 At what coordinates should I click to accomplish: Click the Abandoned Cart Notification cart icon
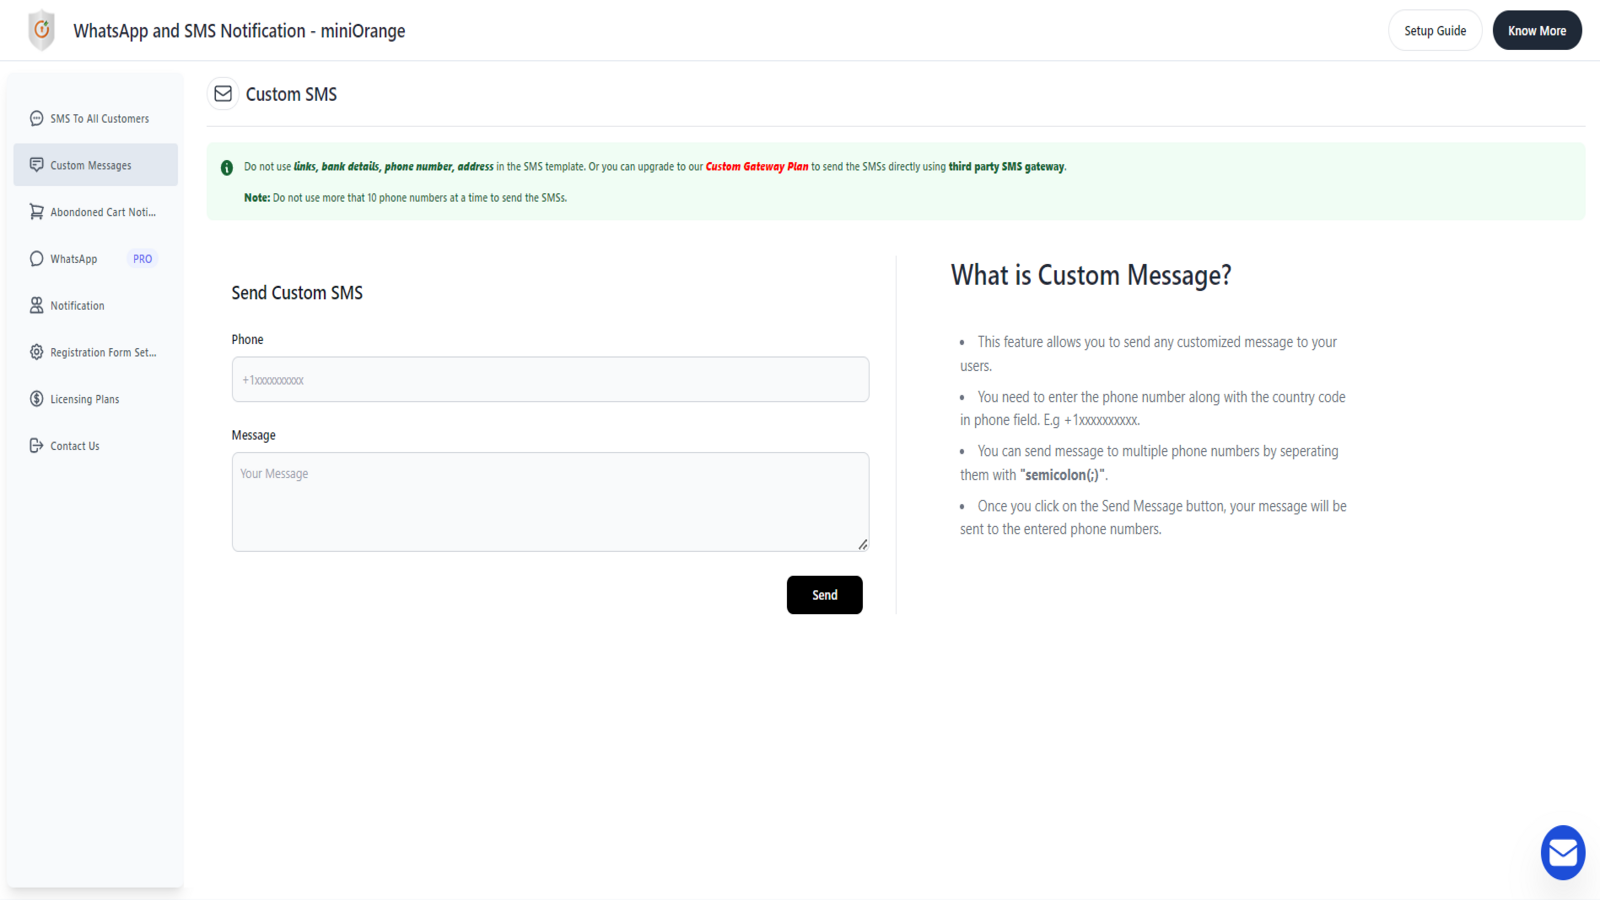(x=36, y=211)
